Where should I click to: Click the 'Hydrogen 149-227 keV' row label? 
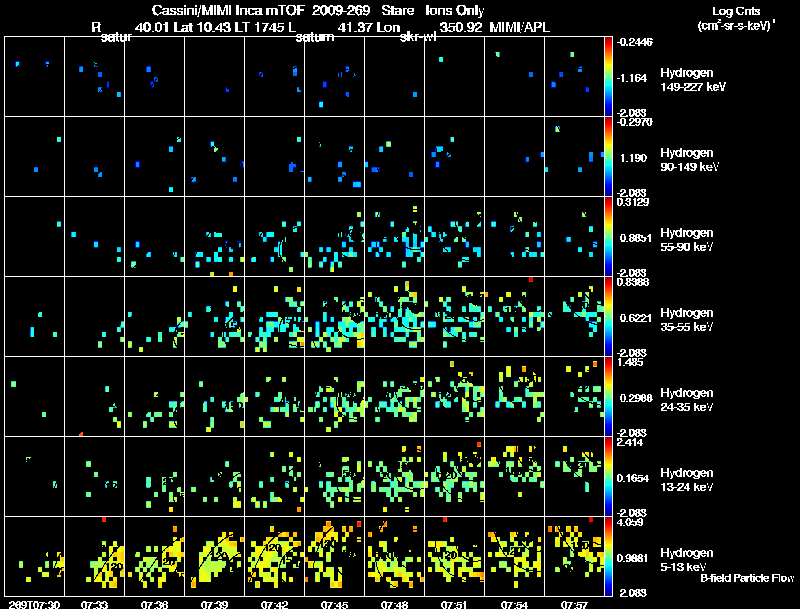[693, 80]
